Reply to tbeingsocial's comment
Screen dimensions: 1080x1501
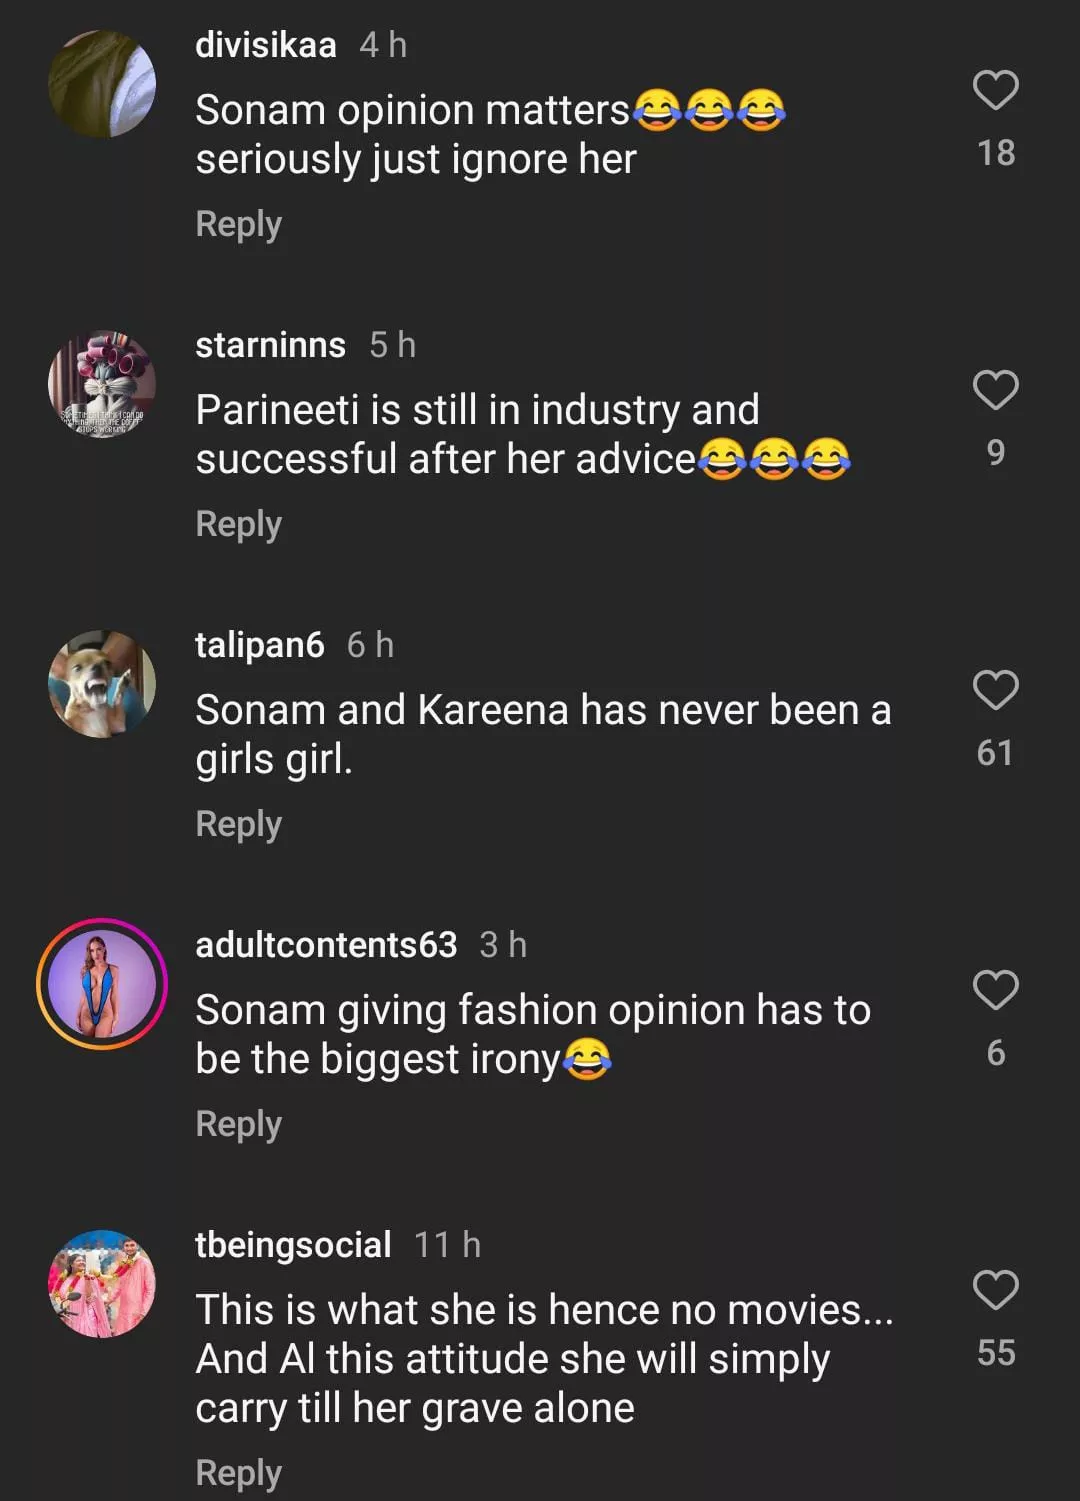(238, 1473)
